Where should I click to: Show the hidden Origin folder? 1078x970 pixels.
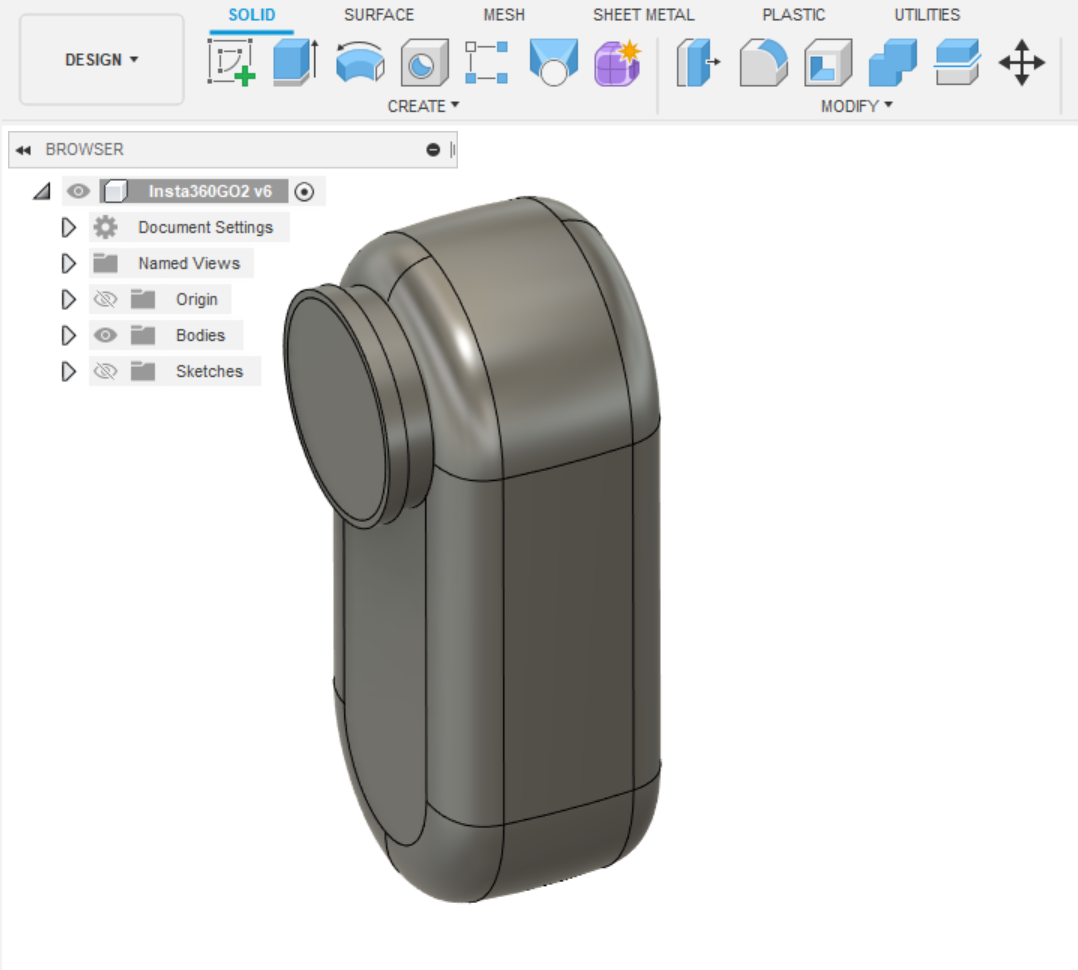click(x=105, y=299)
